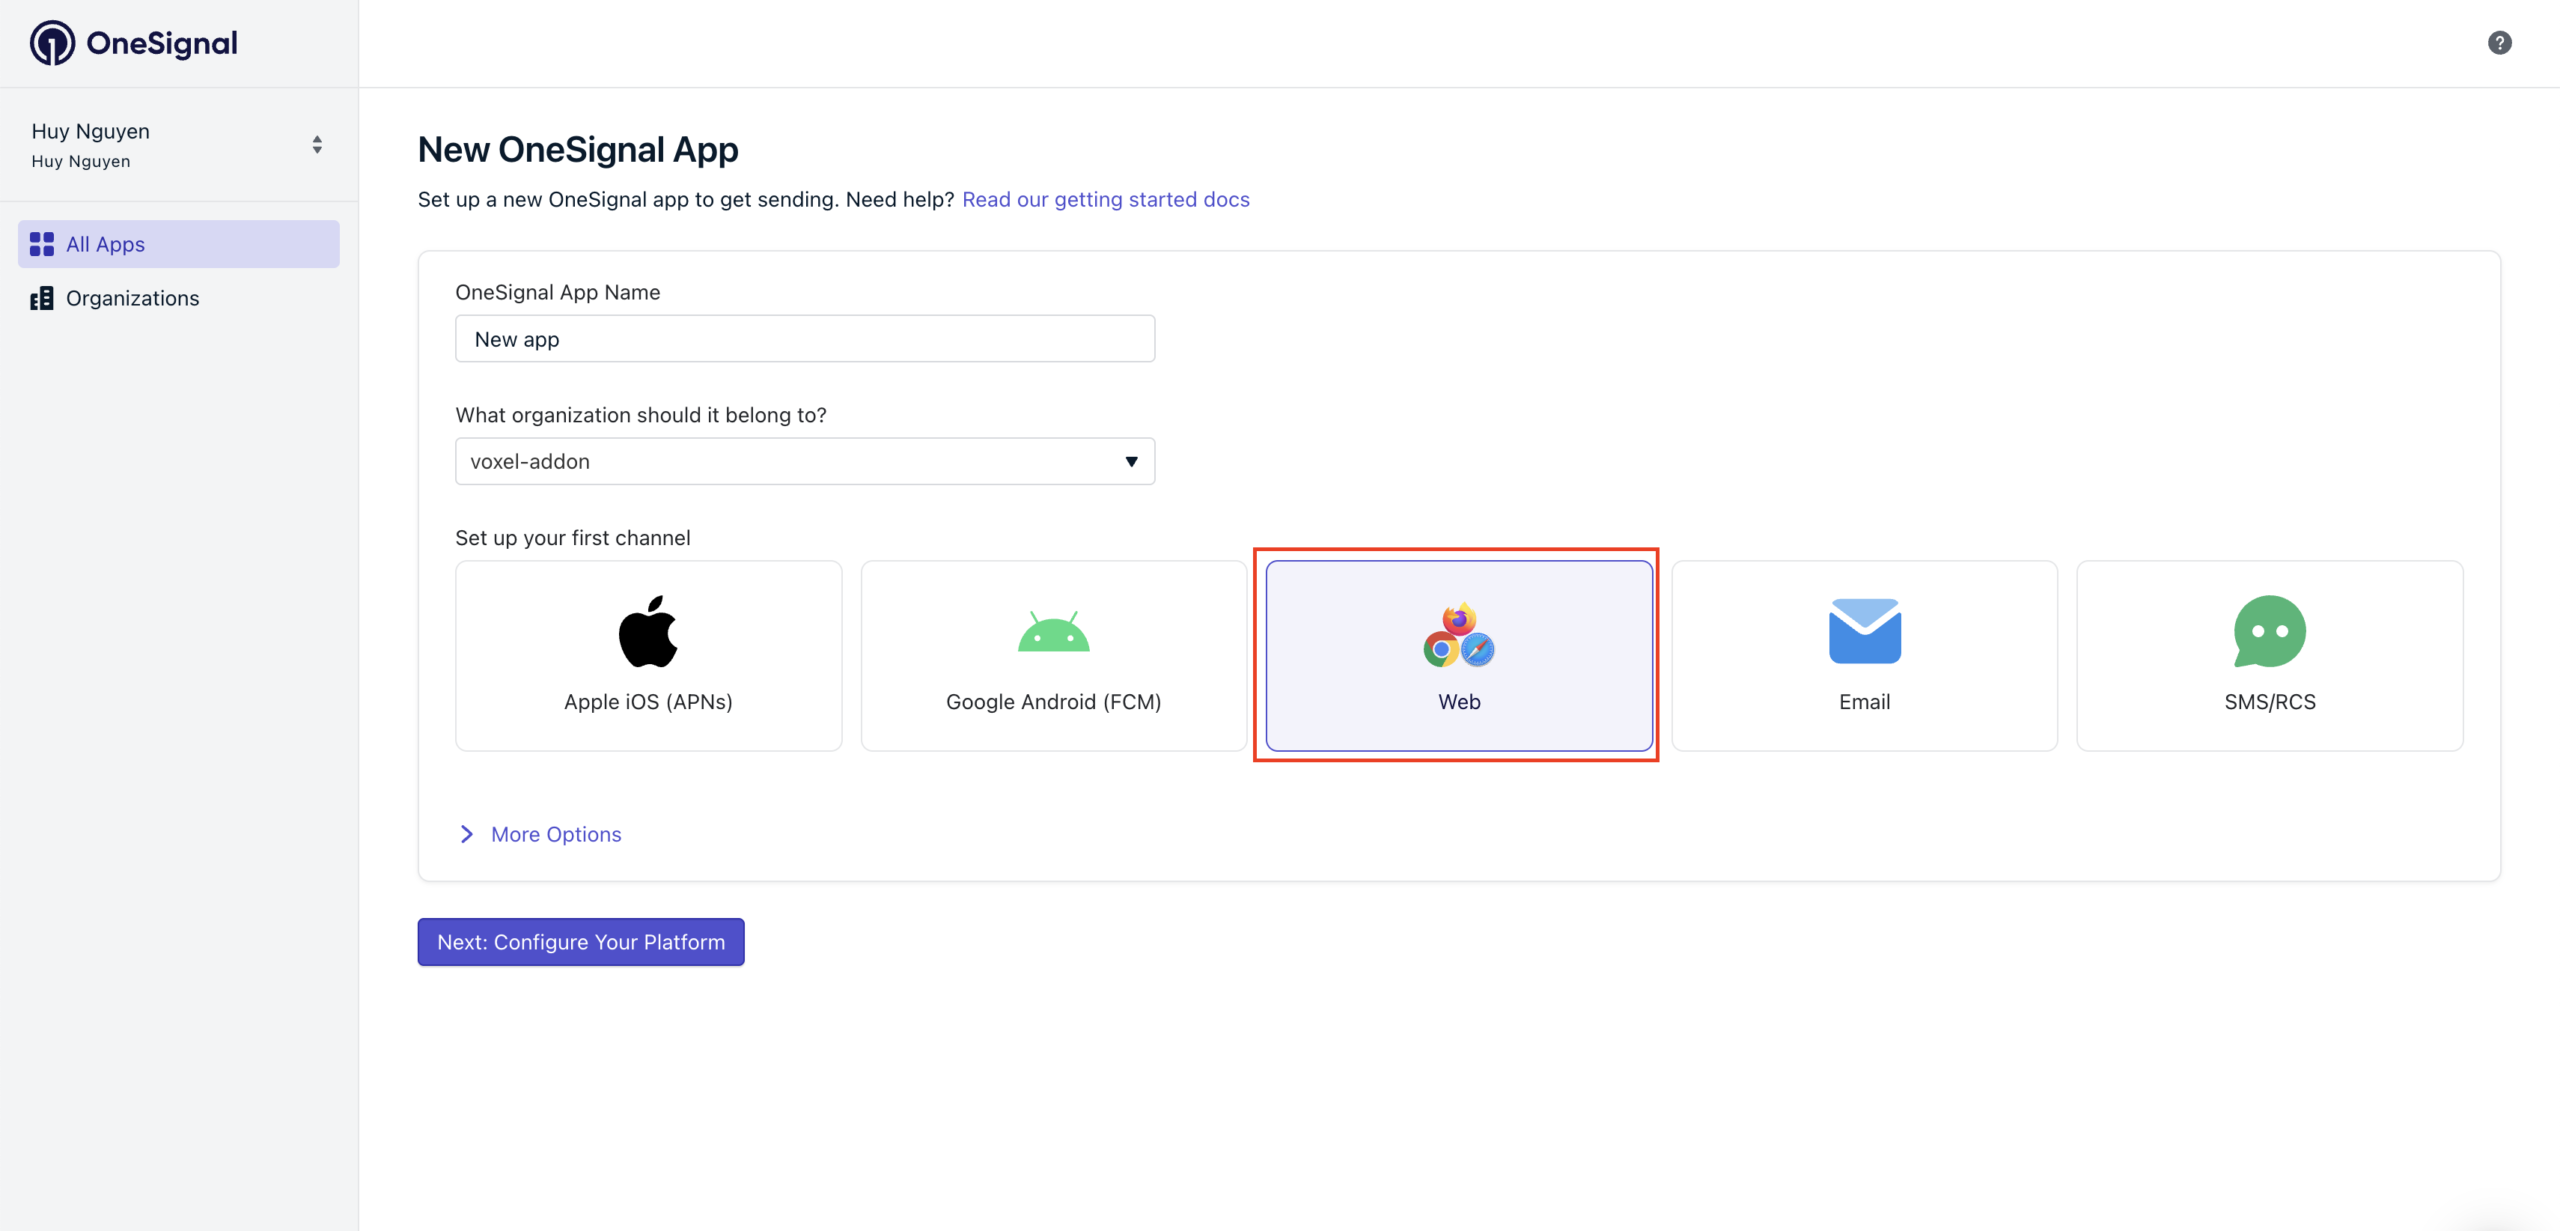Open the voxel-addon organization dropdown
This screenshot has height=1231, width=2560.
(x=805, y=461)
